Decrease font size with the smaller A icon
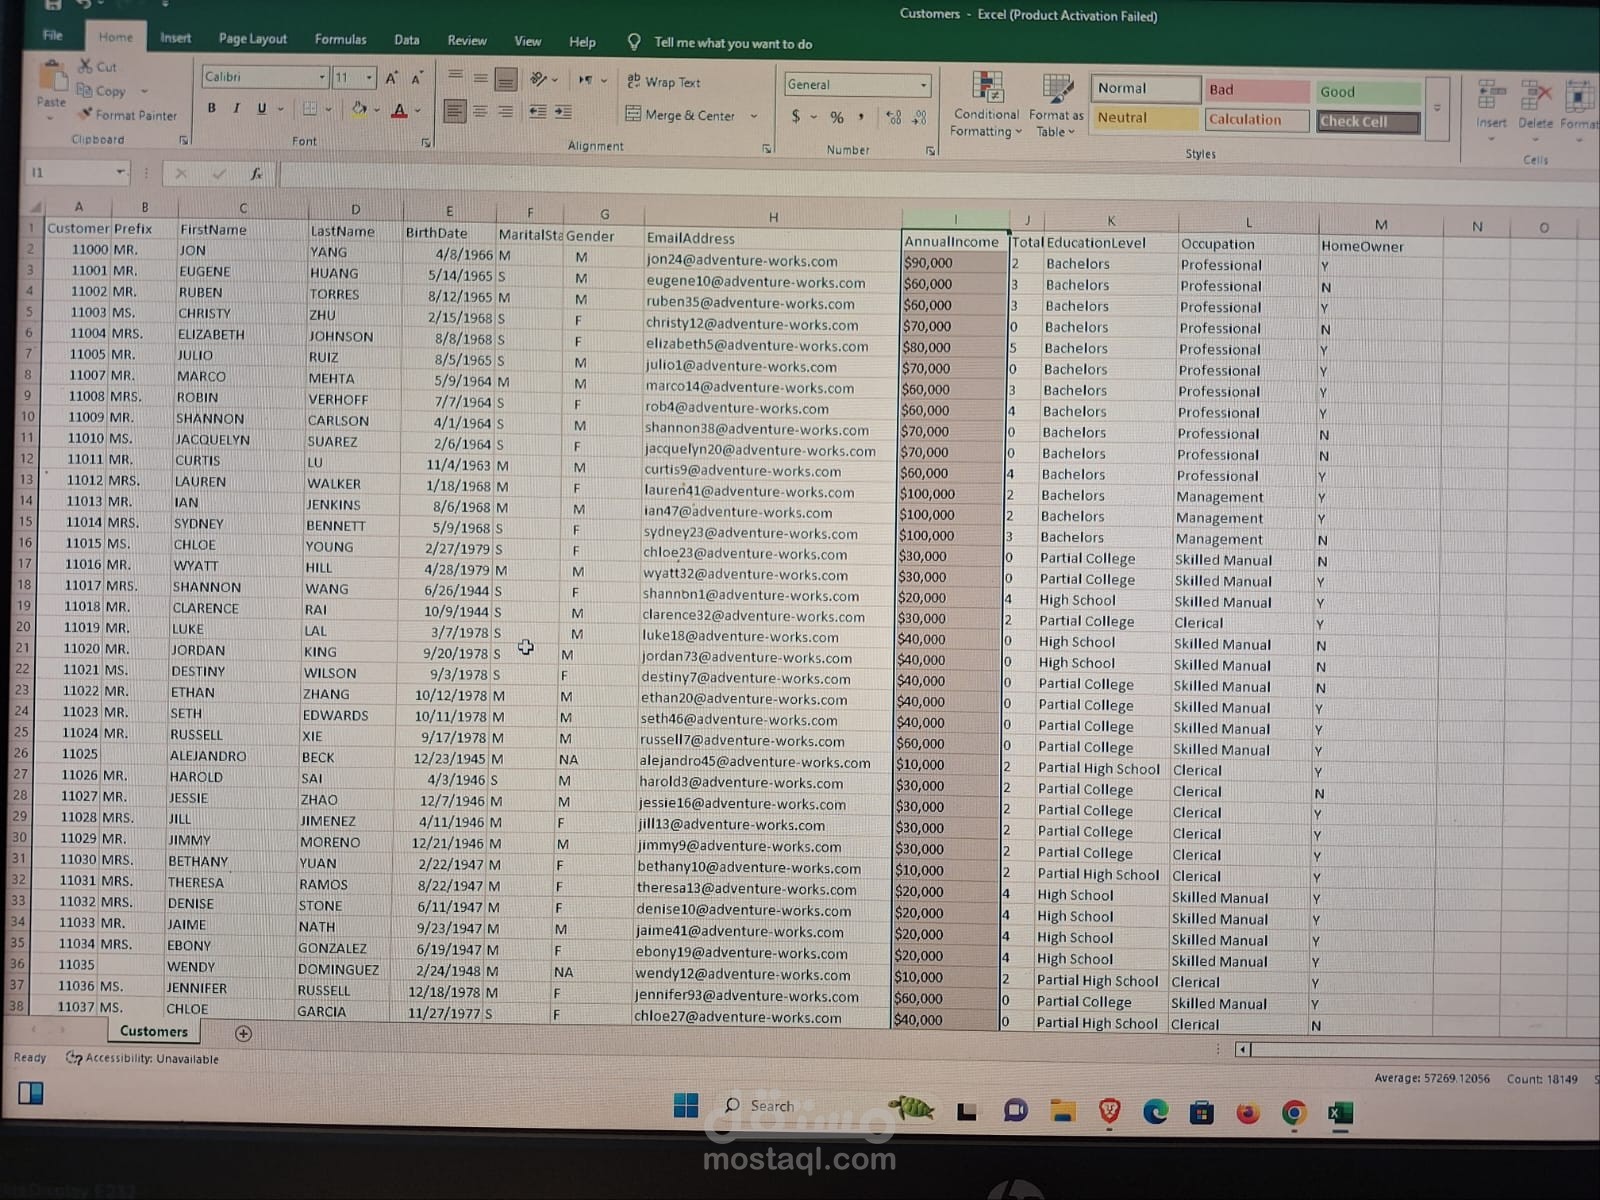 (x=416, y=77)
